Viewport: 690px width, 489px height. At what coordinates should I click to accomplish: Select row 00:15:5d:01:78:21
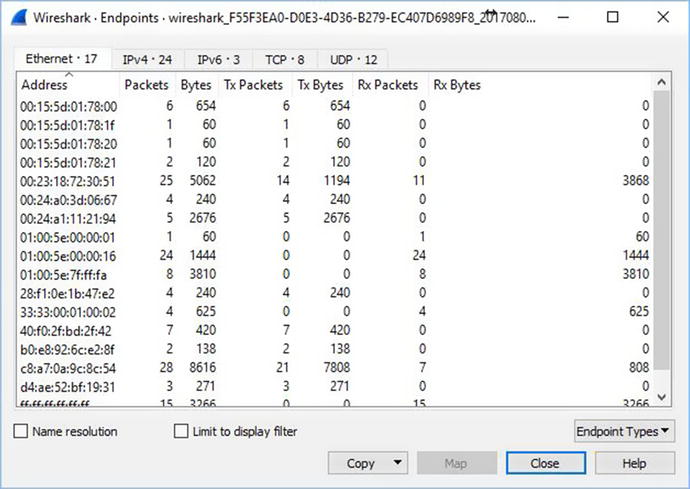[334, 162]
